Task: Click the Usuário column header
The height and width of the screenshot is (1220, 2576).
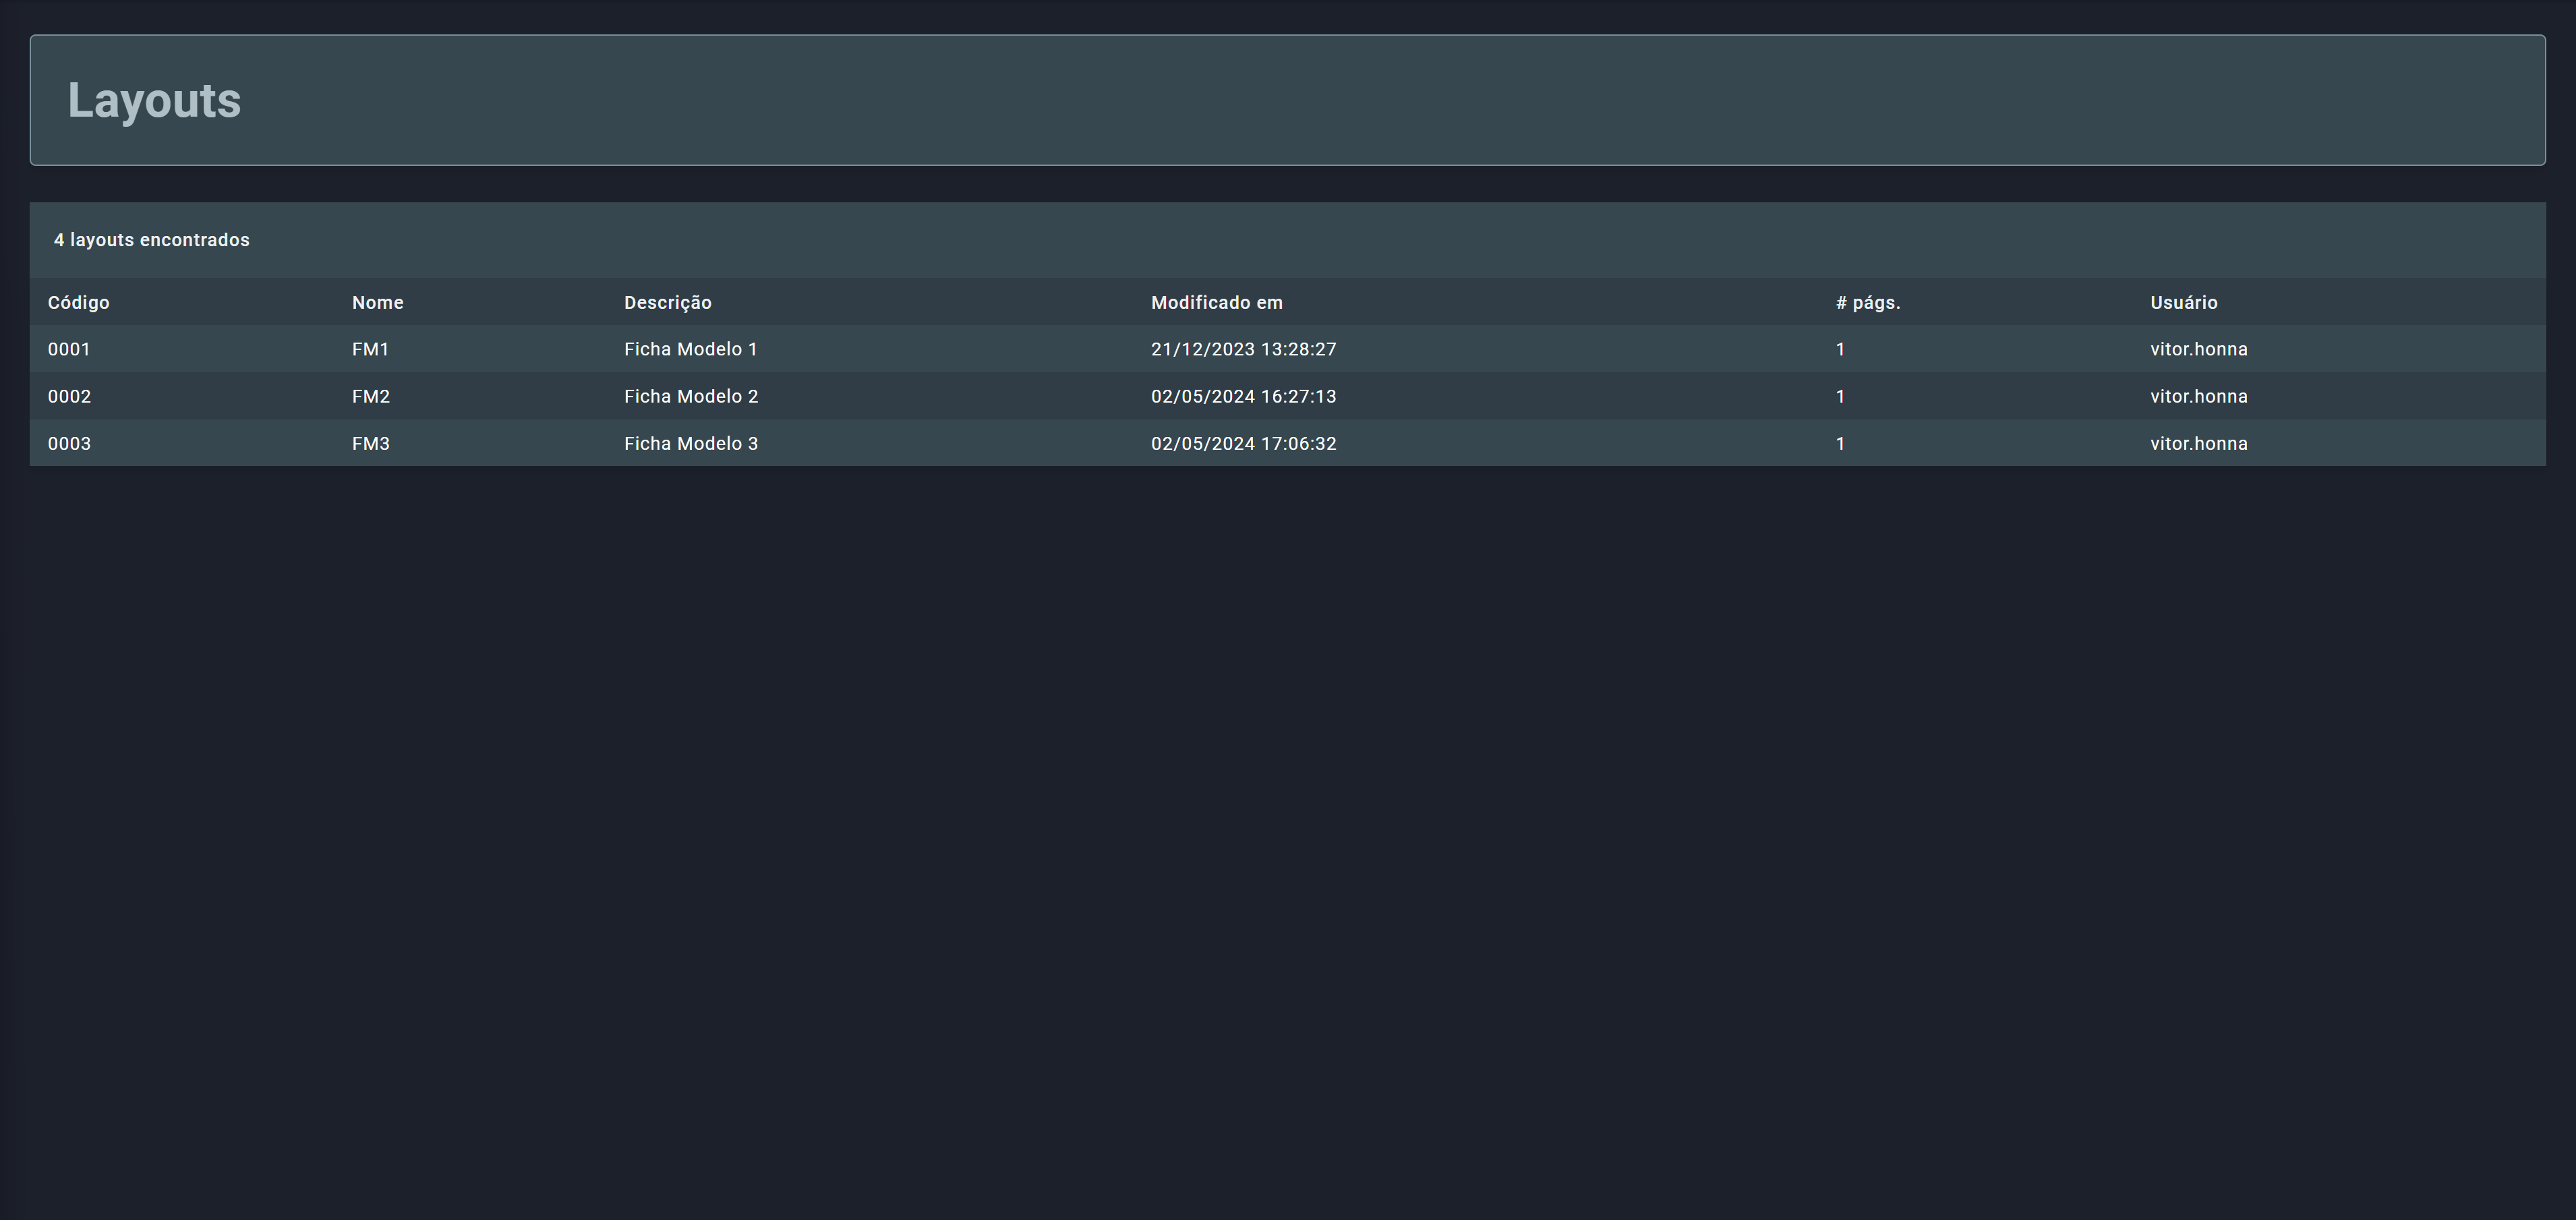Action: click(2184, 302)
